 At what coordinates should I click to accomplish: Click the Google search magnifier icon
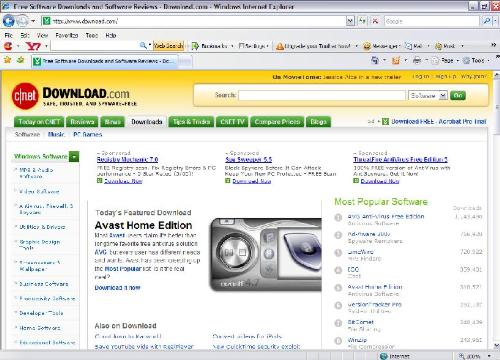486,21
